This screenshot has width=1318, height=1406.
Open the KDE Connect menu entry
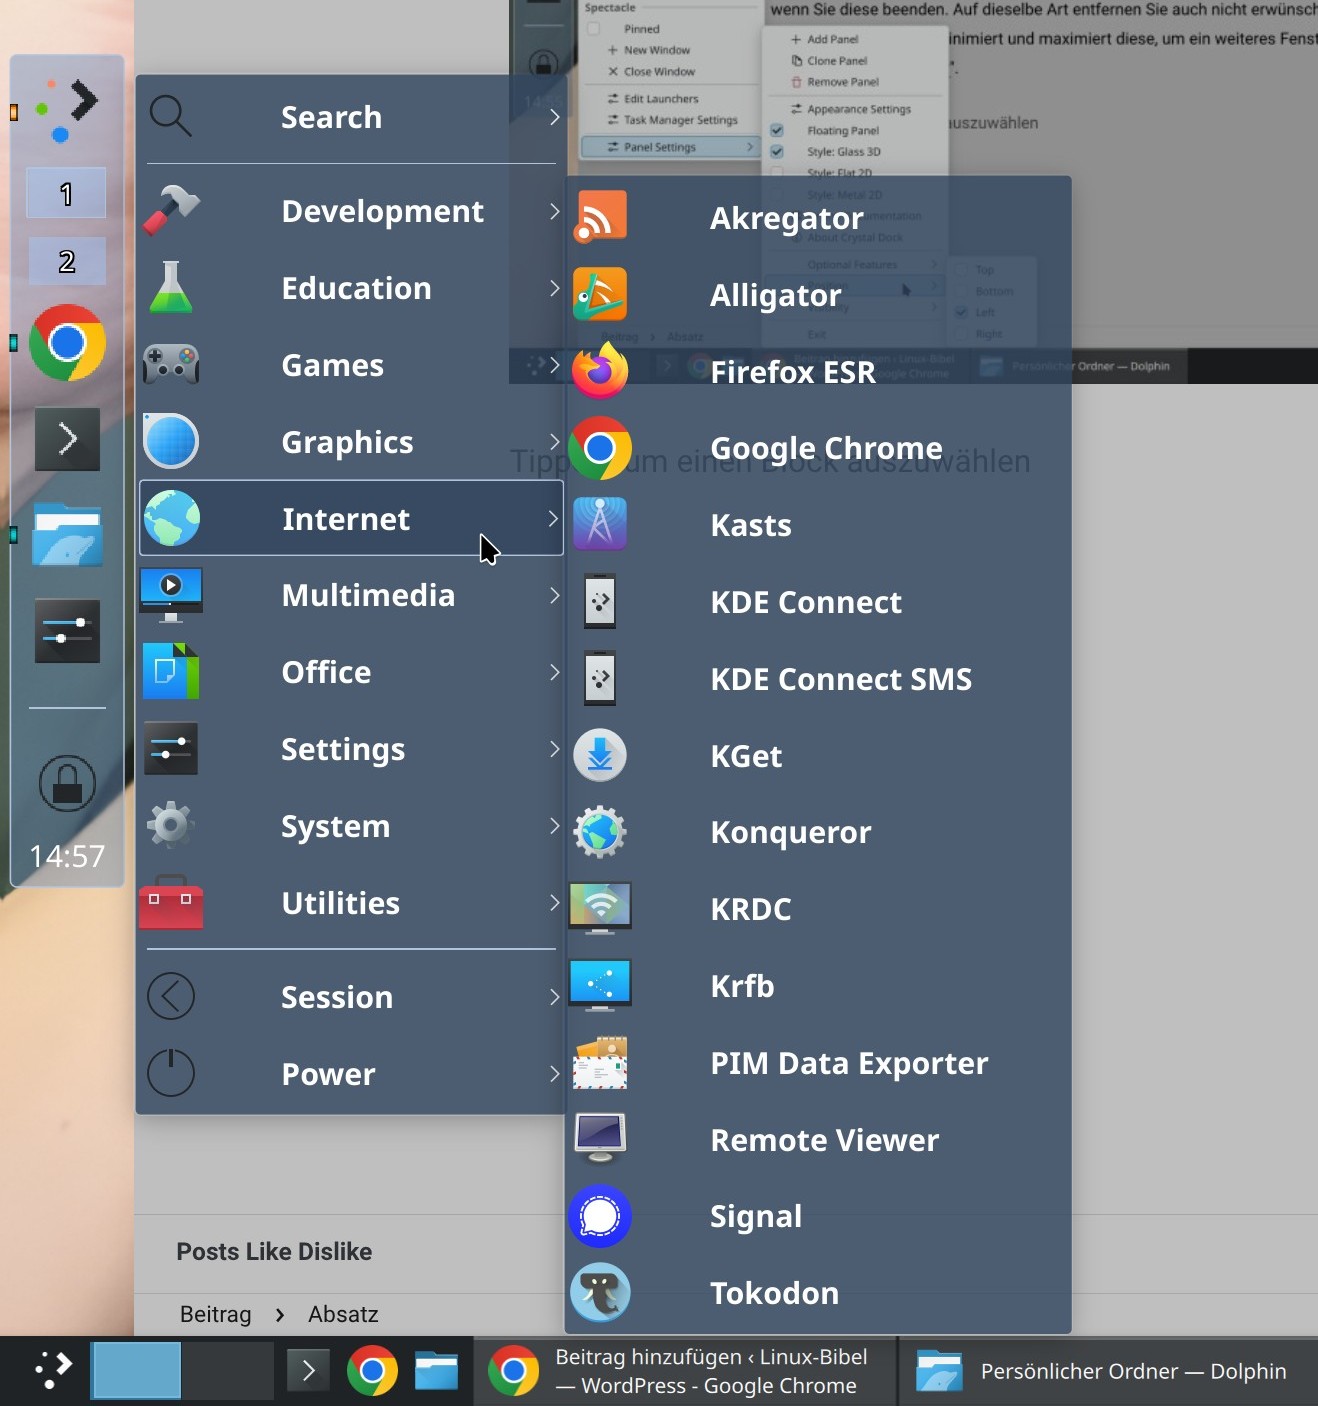[818, 602]
